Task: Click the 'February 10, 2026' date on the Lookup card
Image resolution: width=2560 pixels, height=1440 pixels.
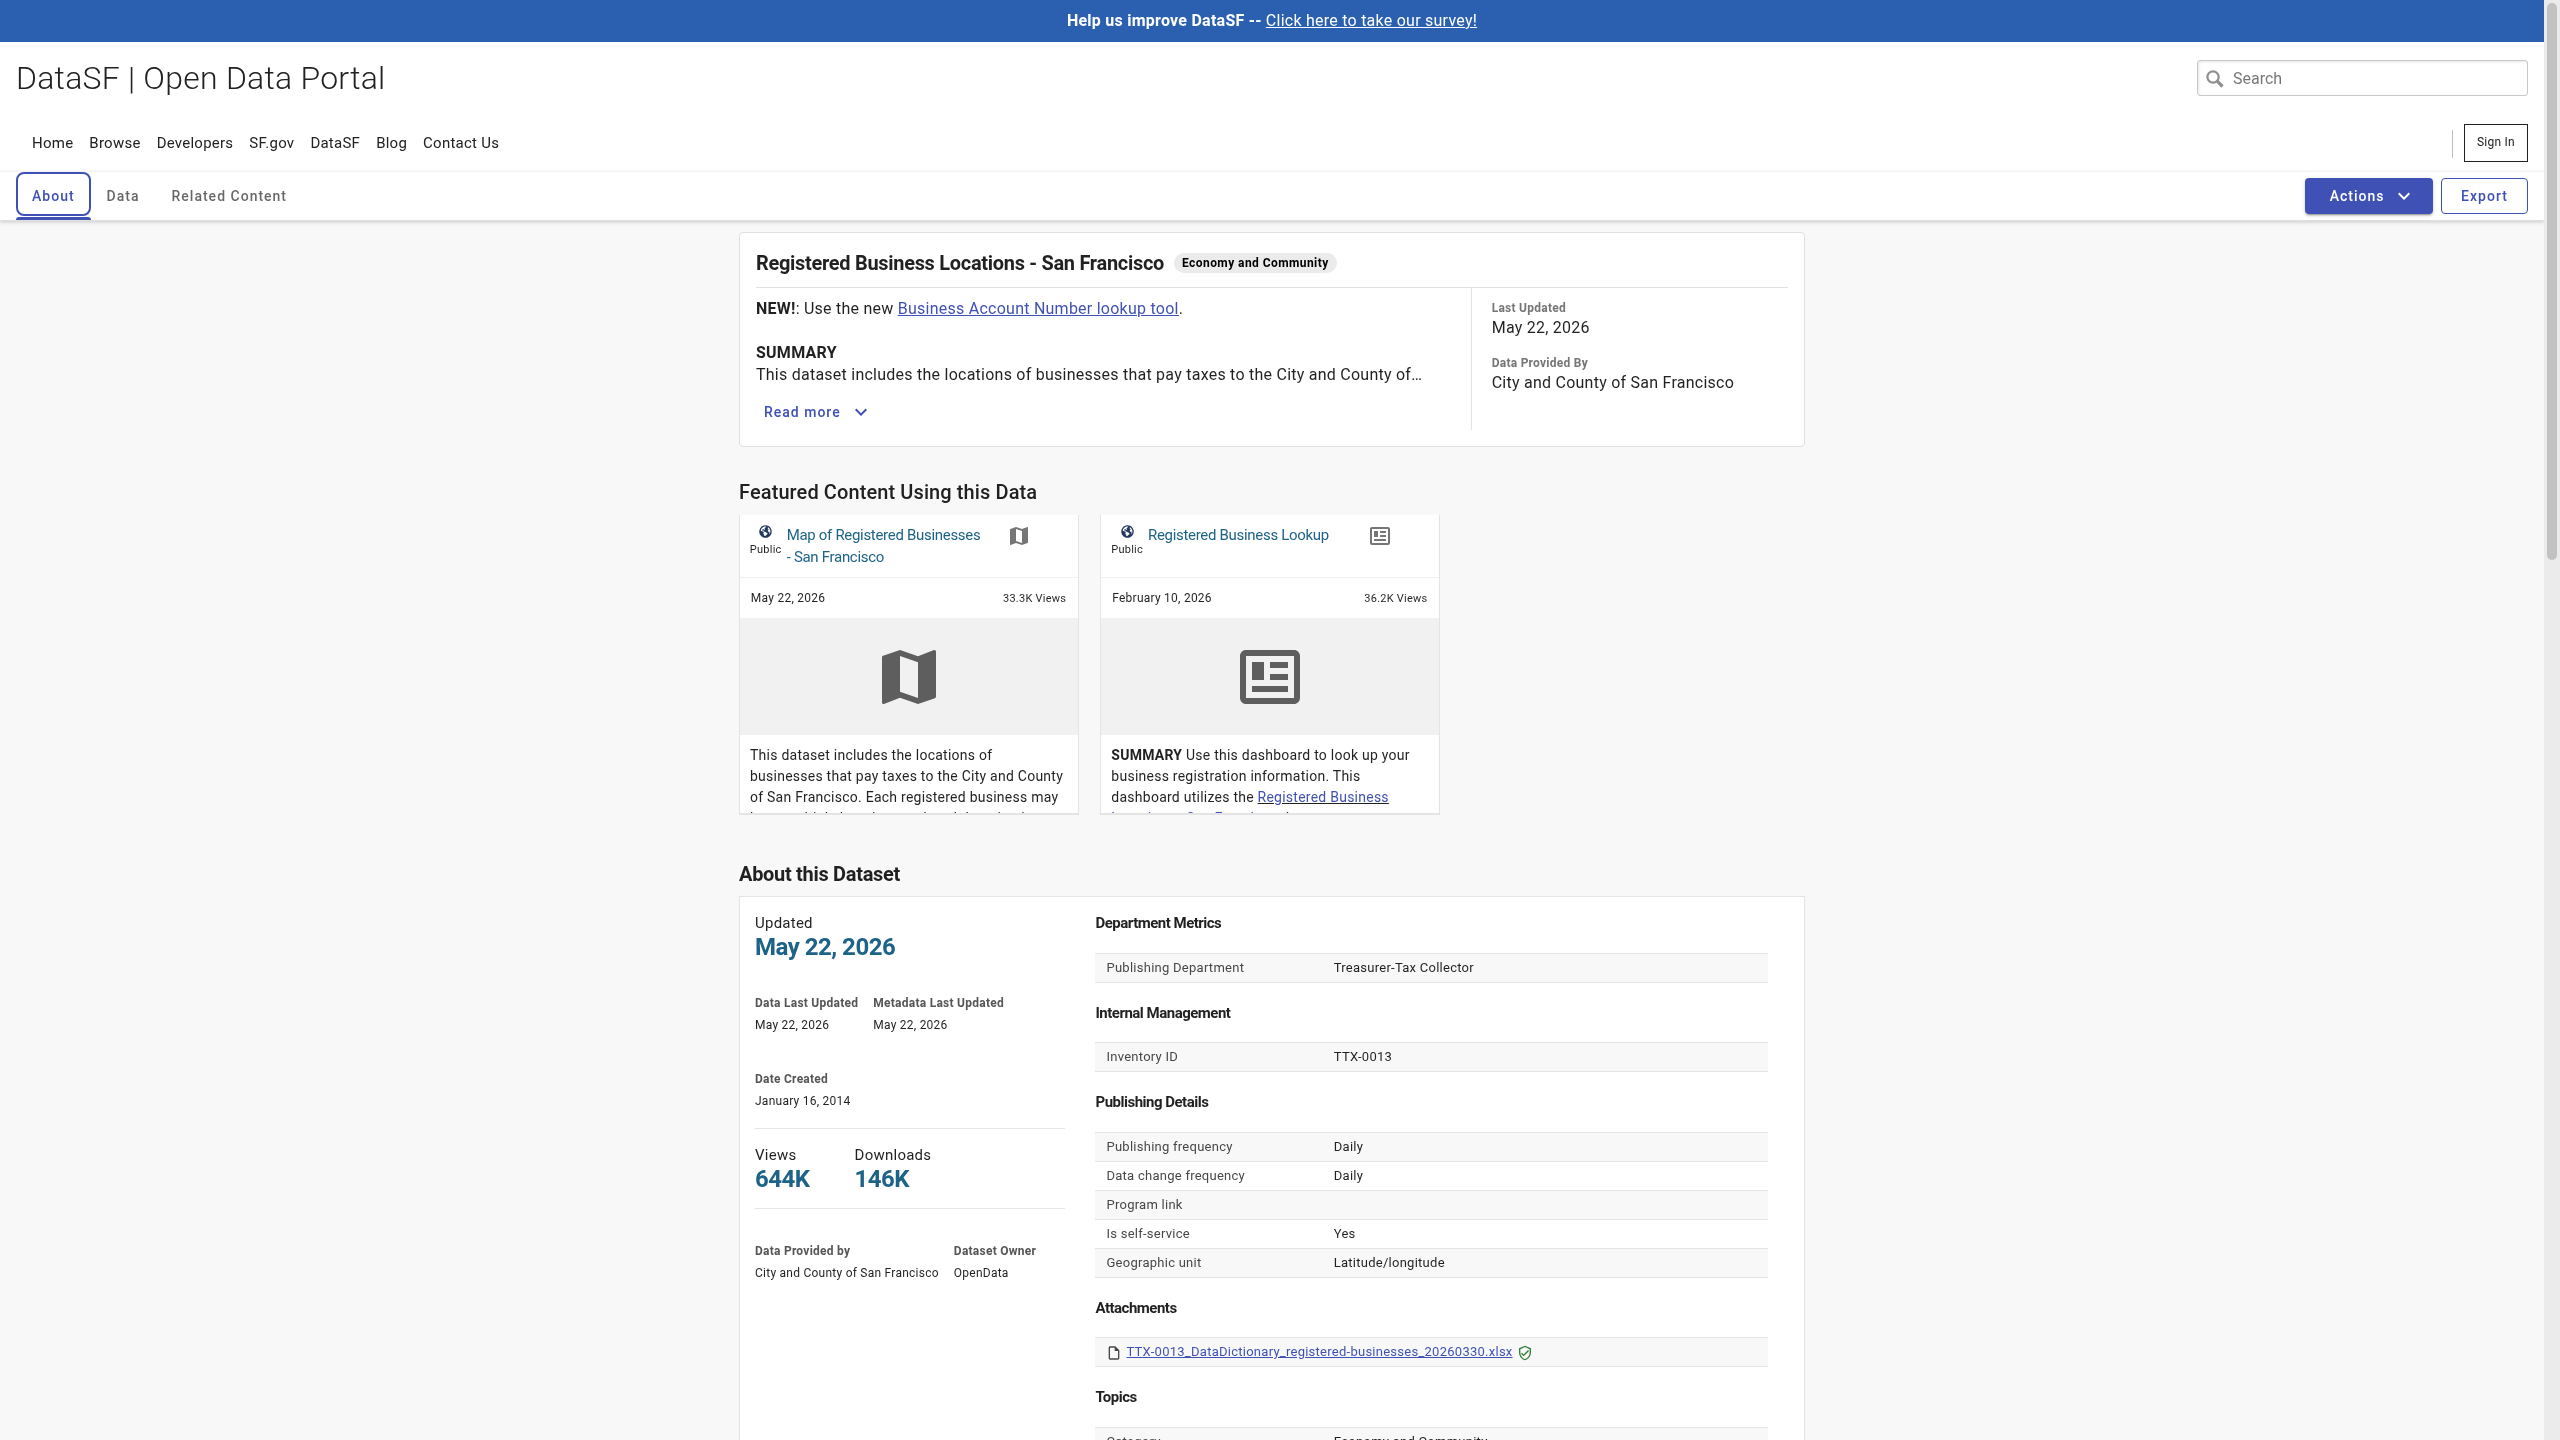Action: (1161, 598)
